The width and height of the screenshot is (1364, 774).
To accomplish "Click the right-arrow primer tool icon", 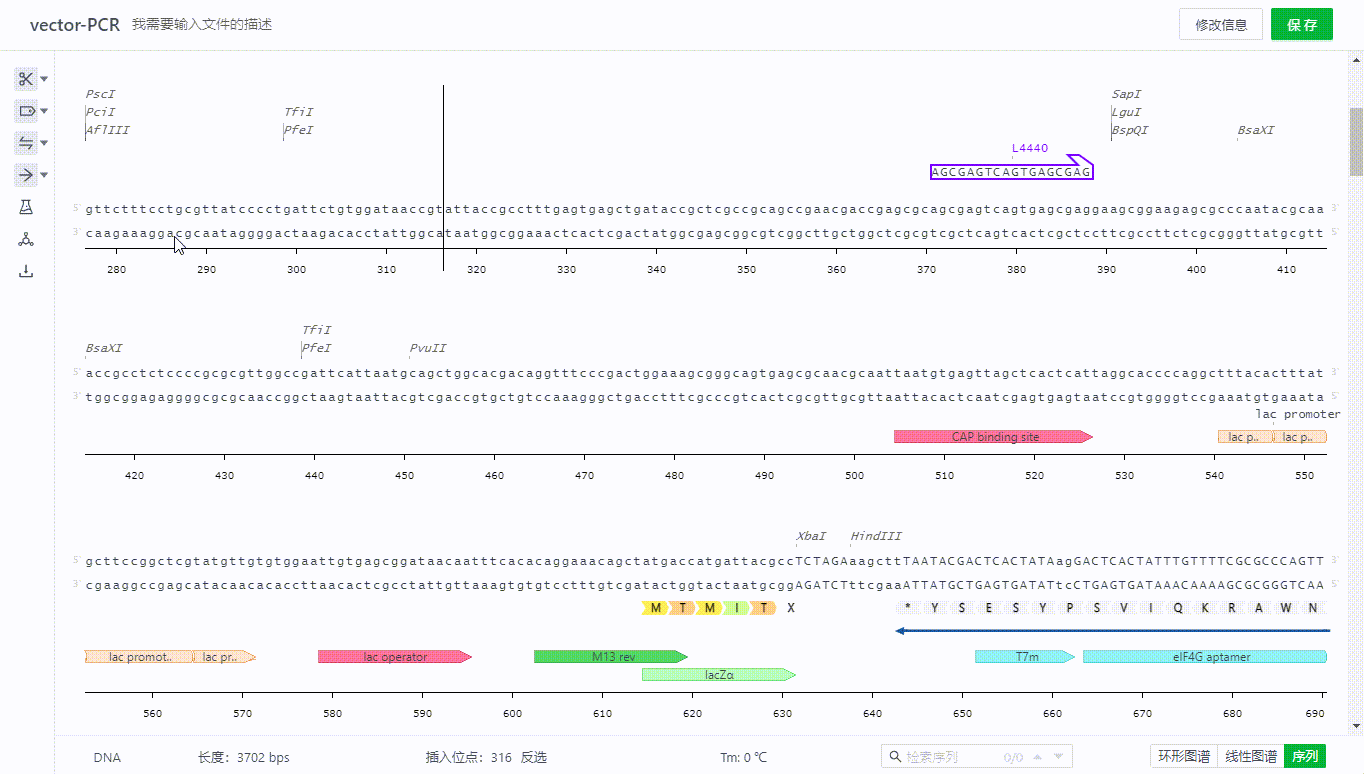I will pos(26,175).
